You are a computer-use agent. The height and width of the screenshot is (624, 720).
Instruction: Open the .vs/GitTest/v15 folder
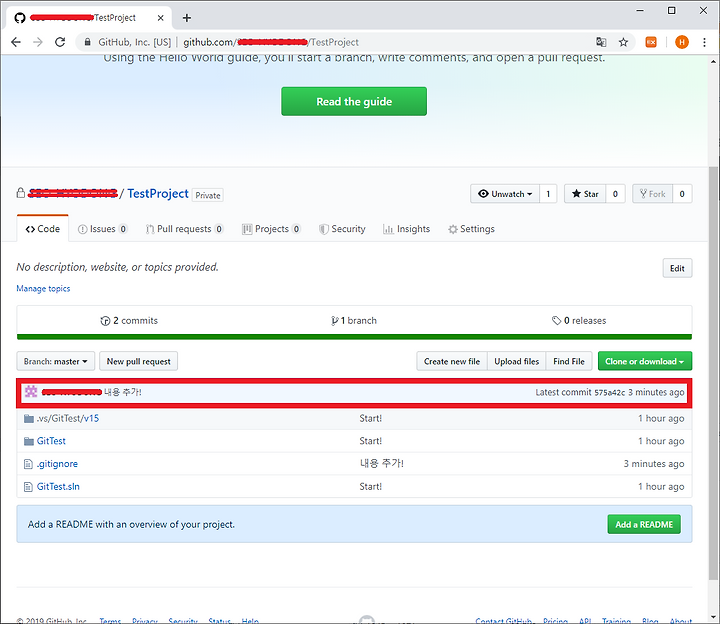tap(68, 418)
